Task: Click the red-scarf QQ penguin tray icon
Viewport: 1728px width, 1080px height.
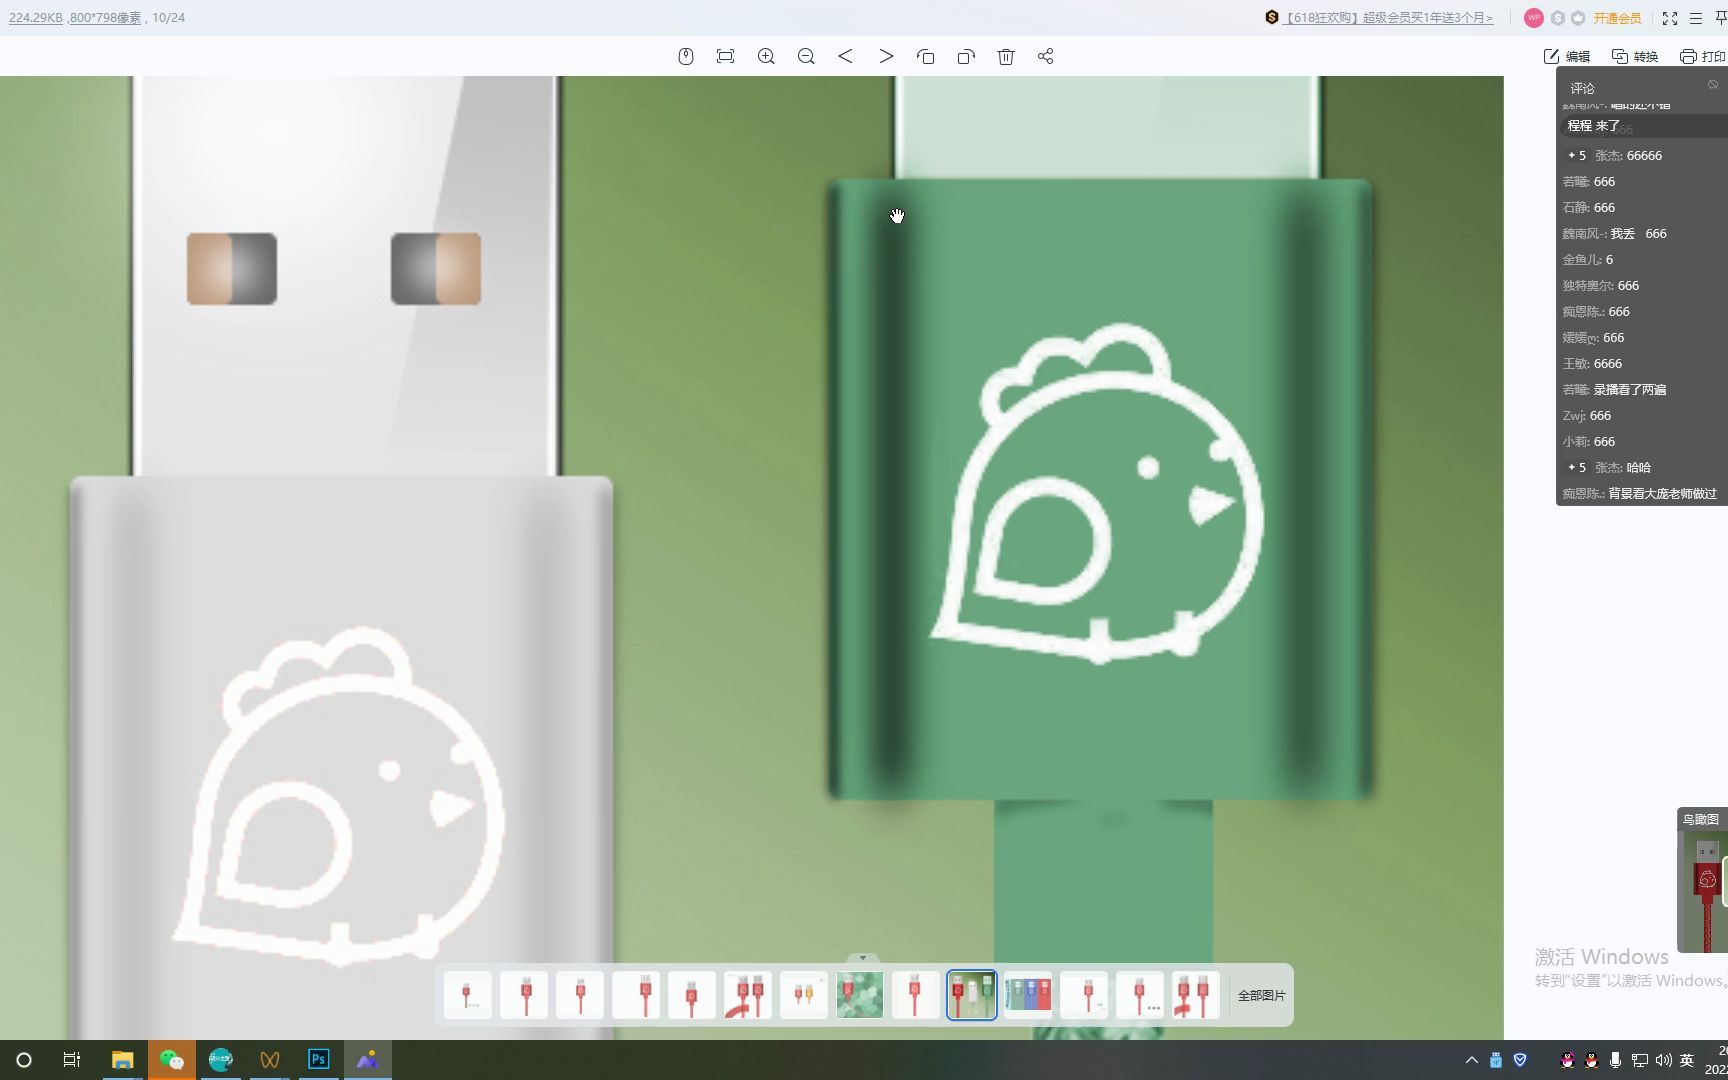Action: pos(1591,1060)
